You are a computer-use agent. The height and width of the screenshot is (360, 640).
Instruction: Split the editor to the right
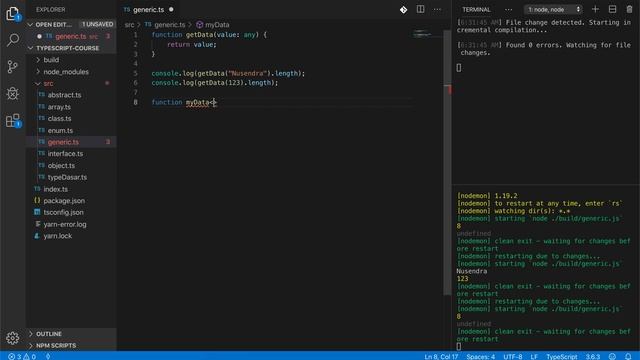[420, 9]
